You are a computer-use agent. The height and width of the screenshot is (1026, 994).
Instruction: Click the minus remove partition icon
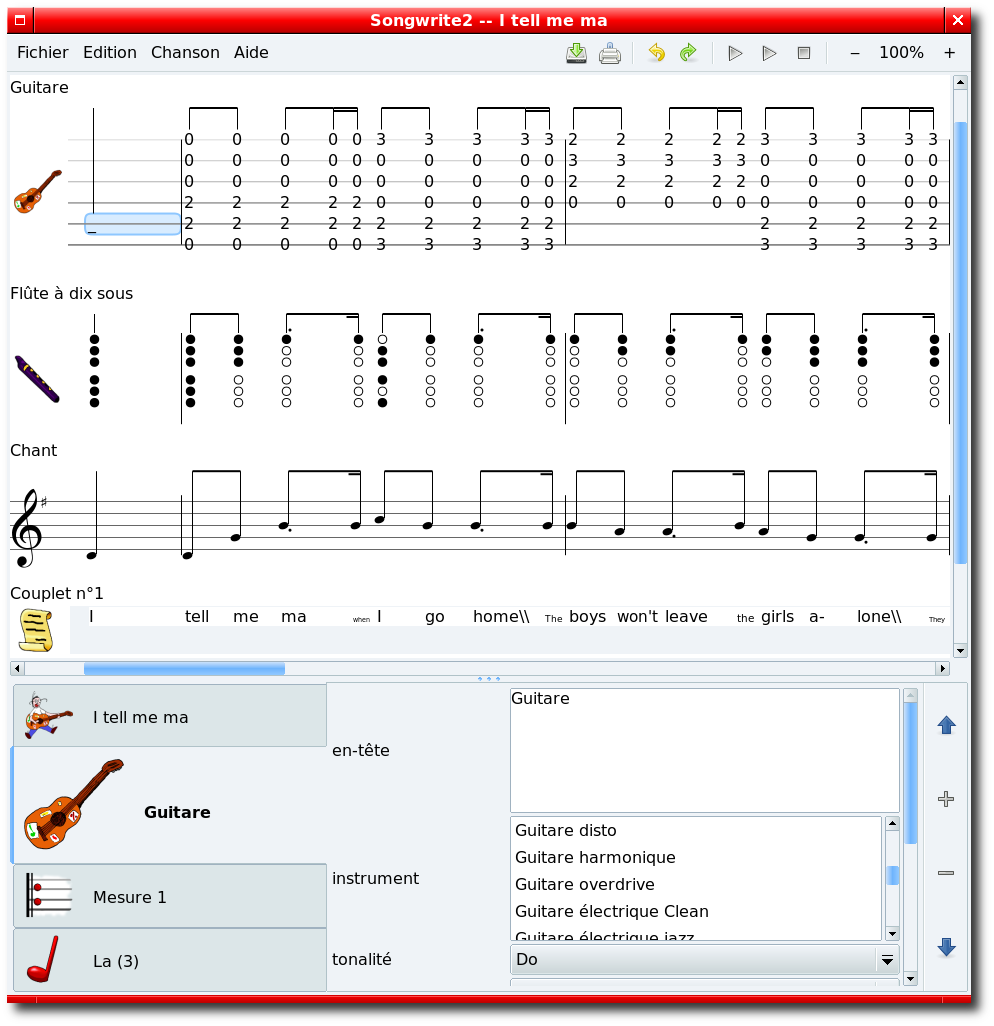(x=946, y=873)
